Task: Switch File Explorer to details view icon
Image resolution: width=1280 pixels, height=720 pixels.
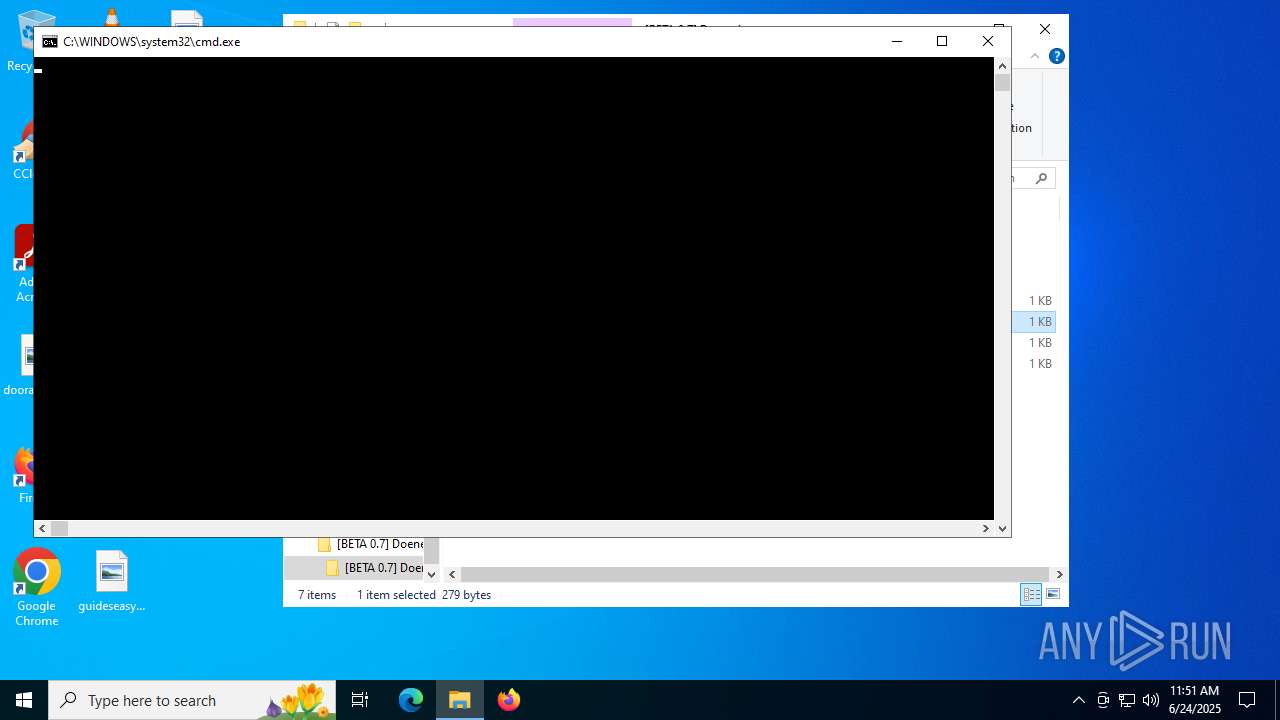Action: click(1031, 594)
